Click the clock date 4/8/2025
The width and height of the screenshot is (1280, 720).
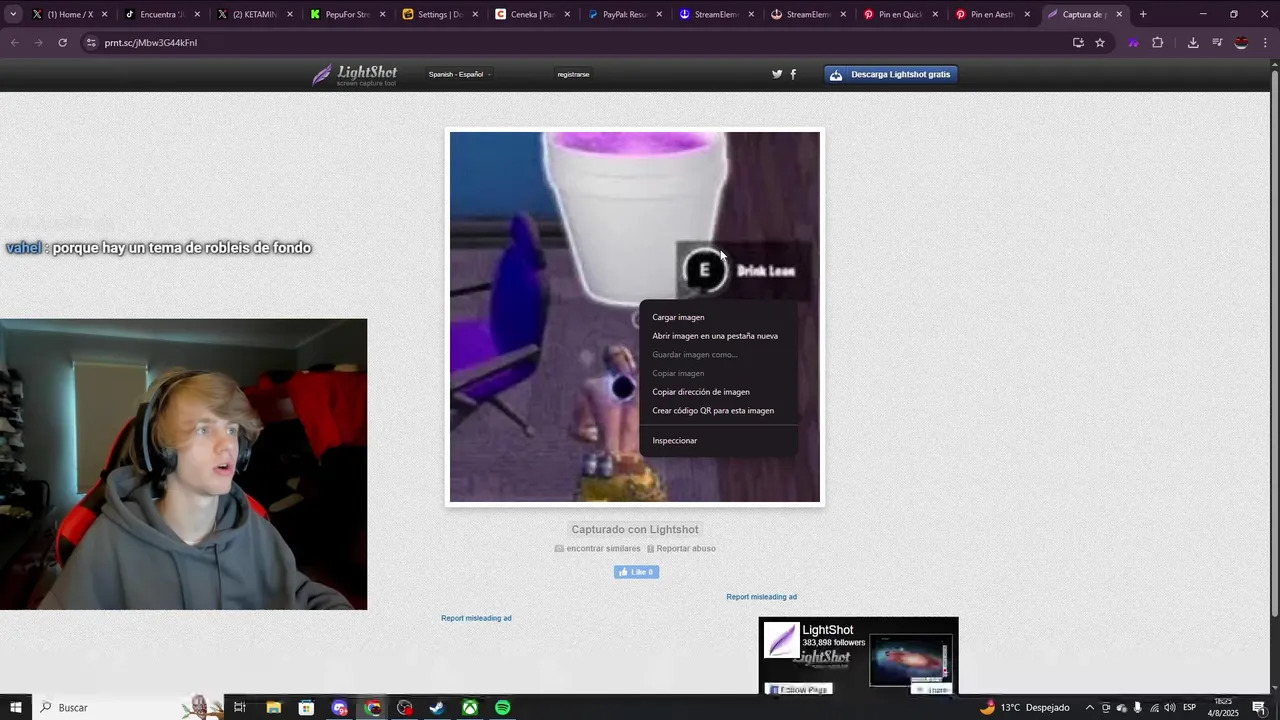1223,713
